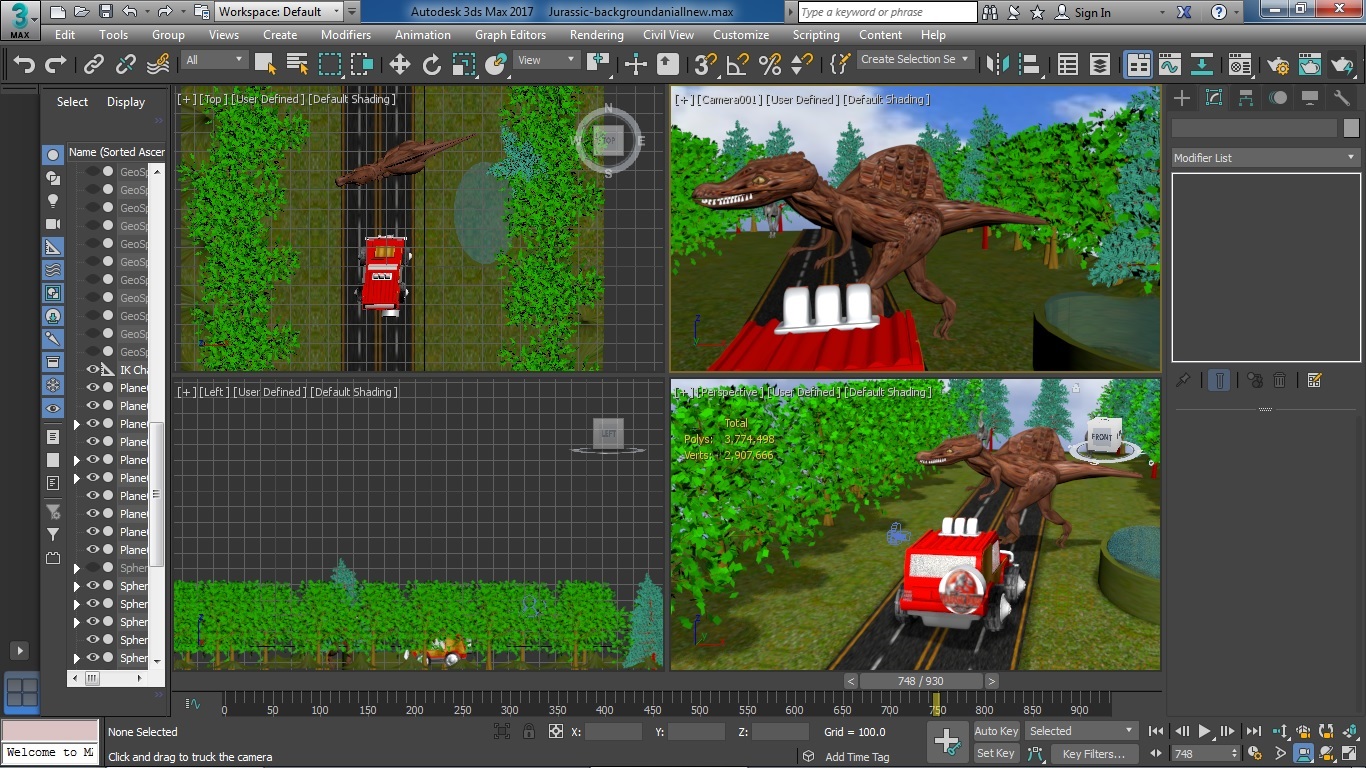Open the Layer Explorer from main toolbar

1100,65
